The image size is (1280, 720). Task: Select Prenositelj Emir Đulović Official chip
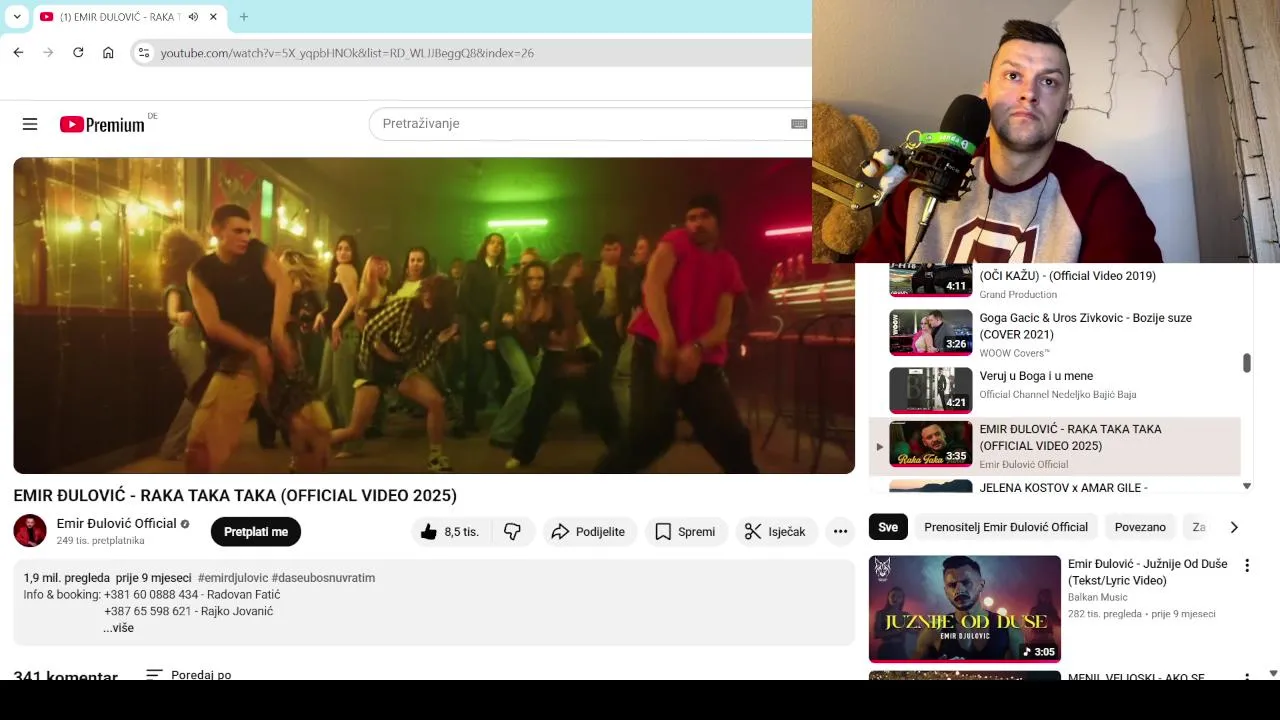tap(1006, 527)
